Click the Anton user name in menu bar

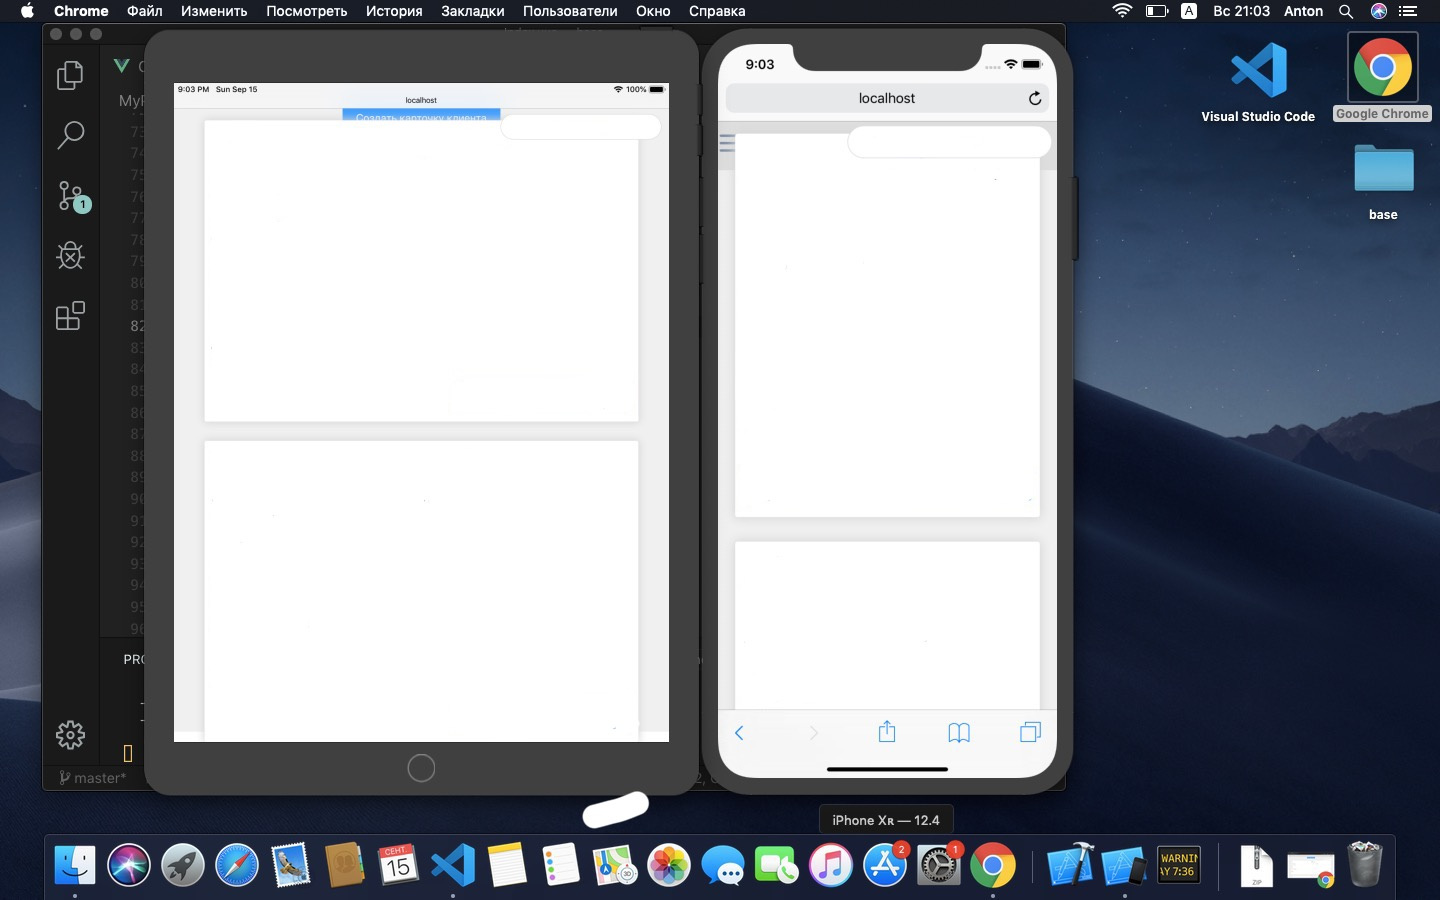click(1303, 11)
